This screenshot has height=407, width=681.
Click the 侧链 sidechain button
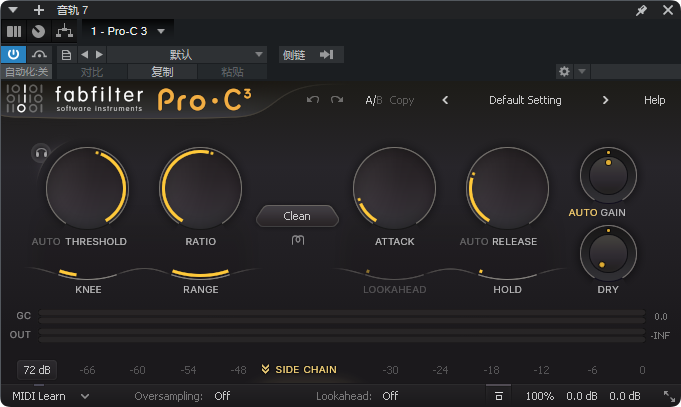click(x=294, y=55)
